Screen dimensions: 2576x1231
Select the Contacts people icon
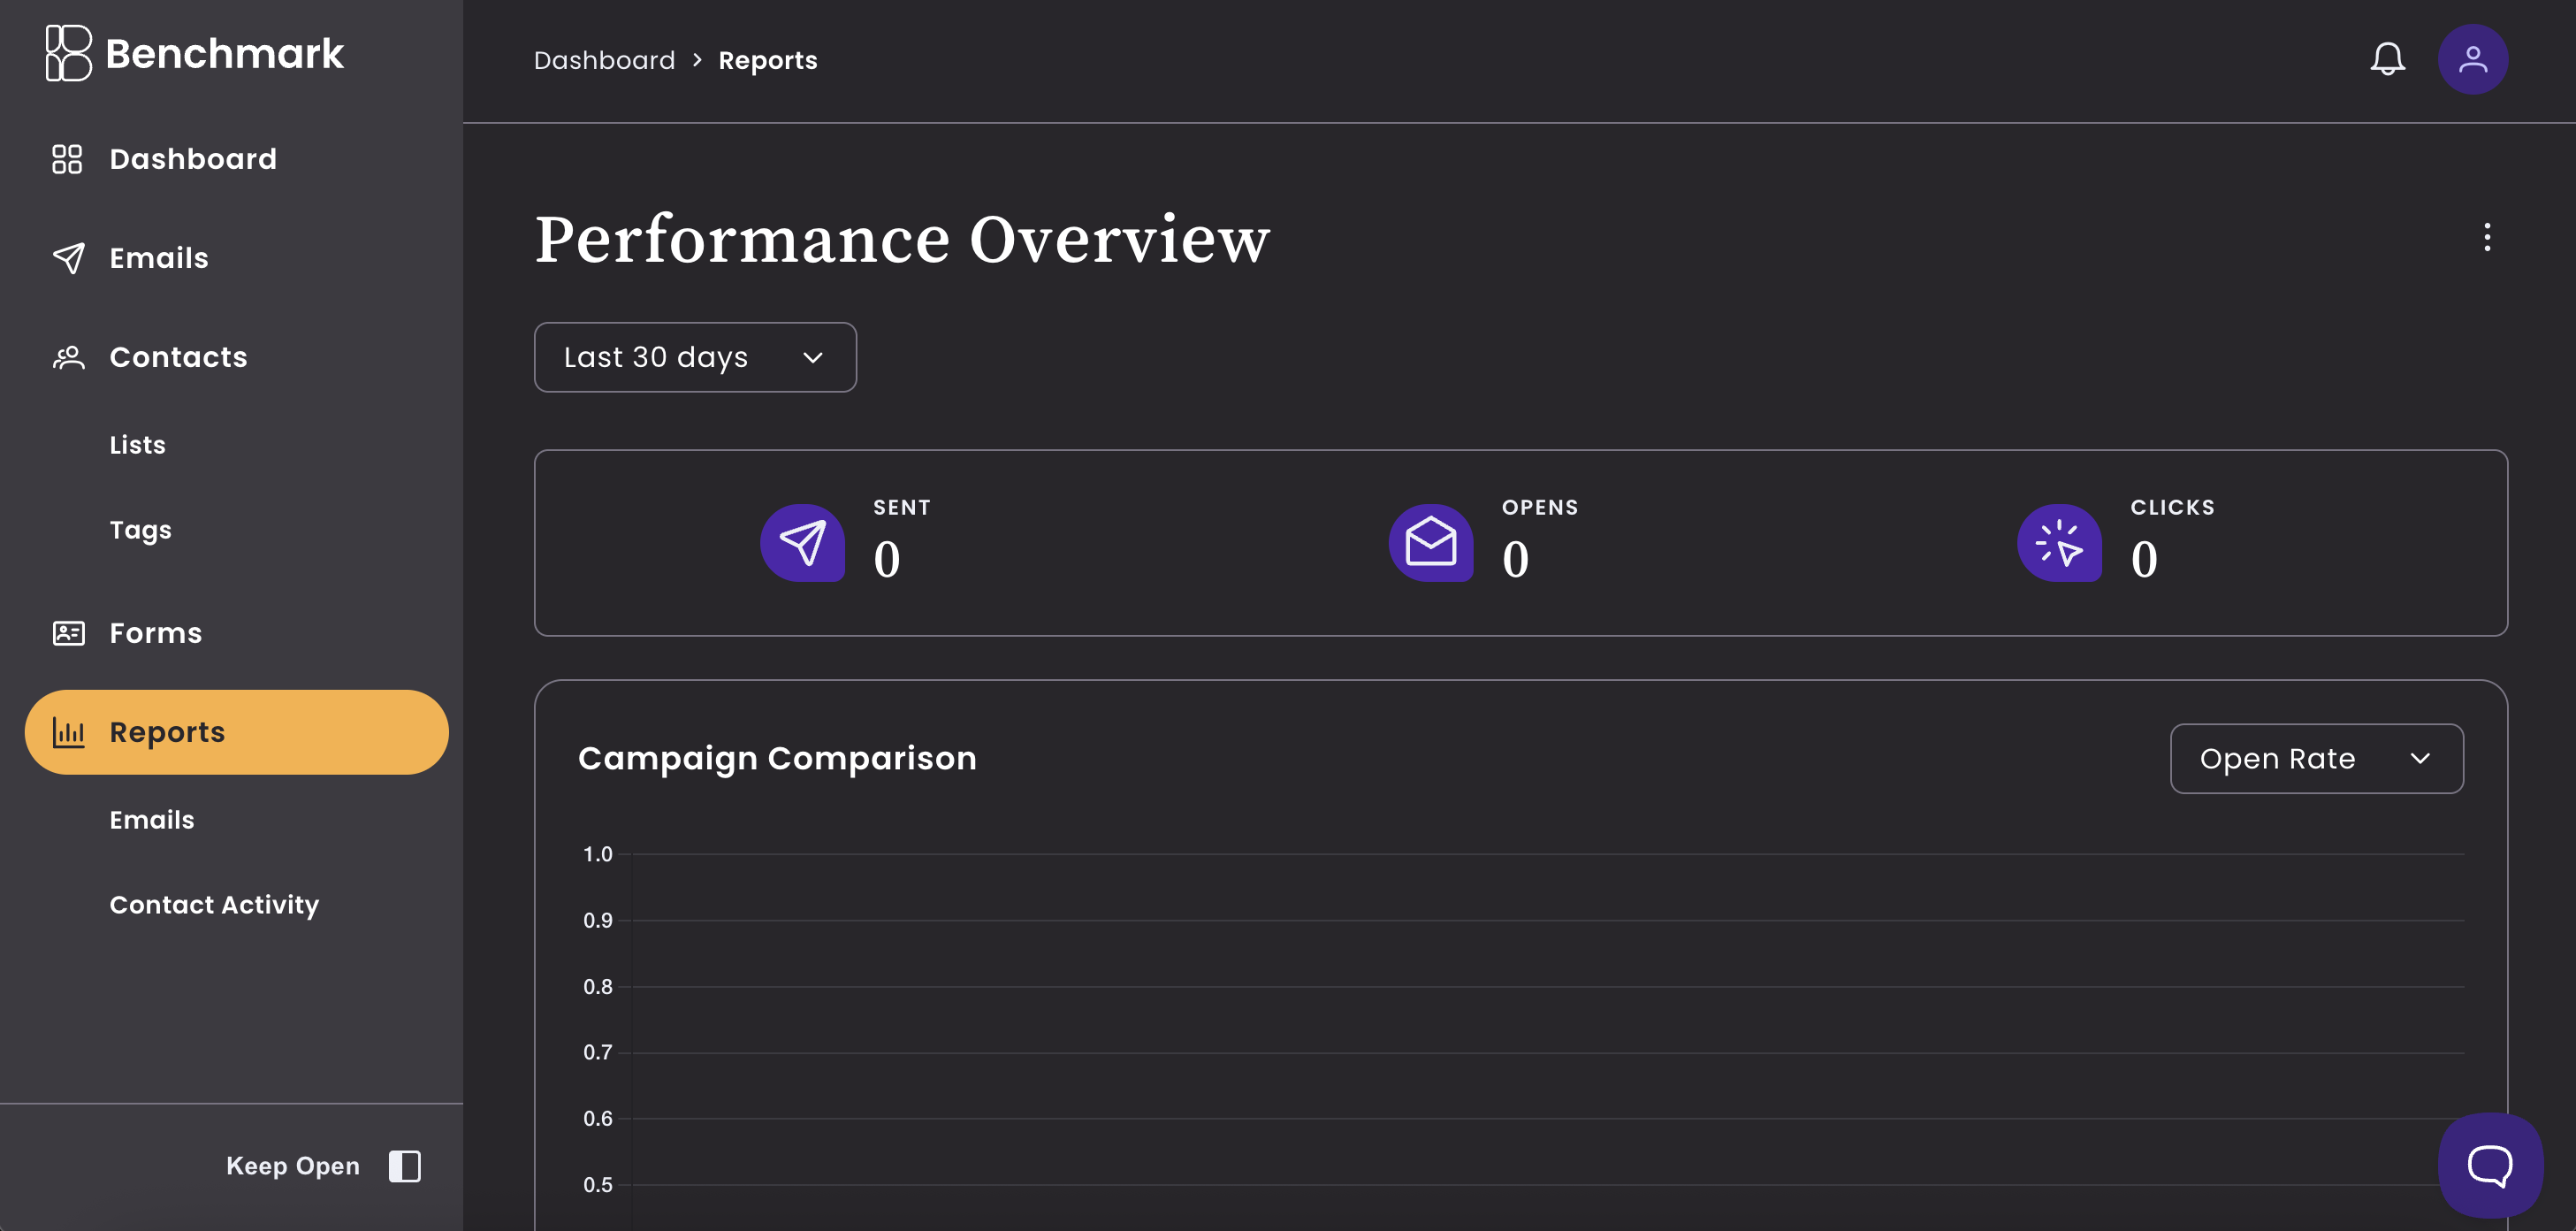pos(67,356)
